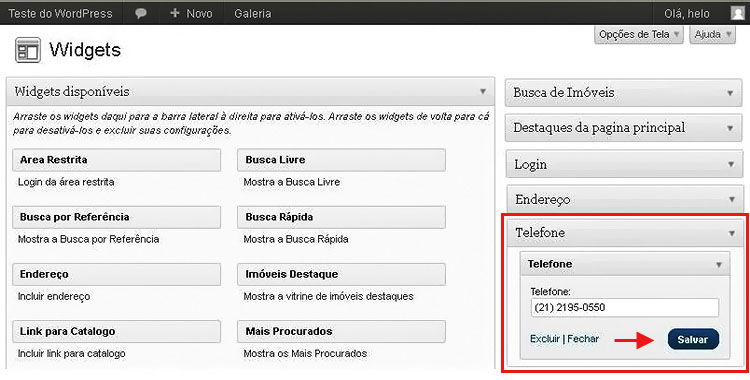Collapse the Widgets disponíveis section arrow

point(483,91)
